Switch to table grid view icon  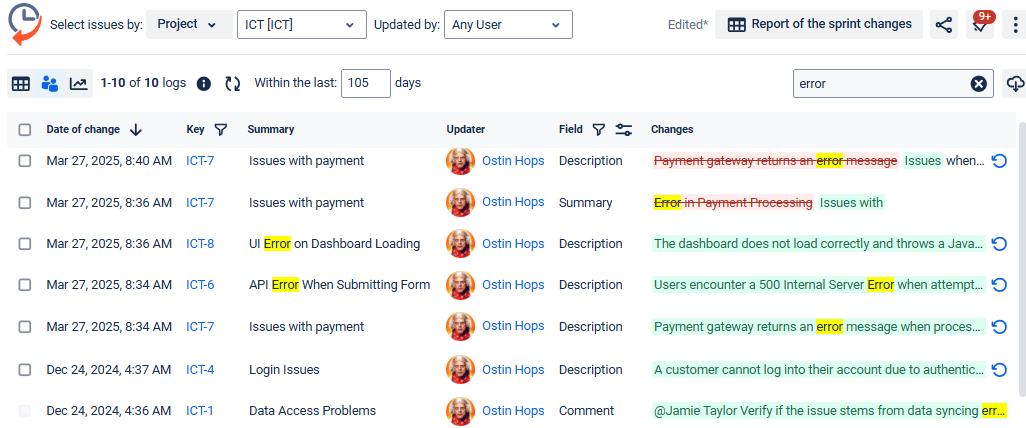pyautogui.click(x=21, y=84)
